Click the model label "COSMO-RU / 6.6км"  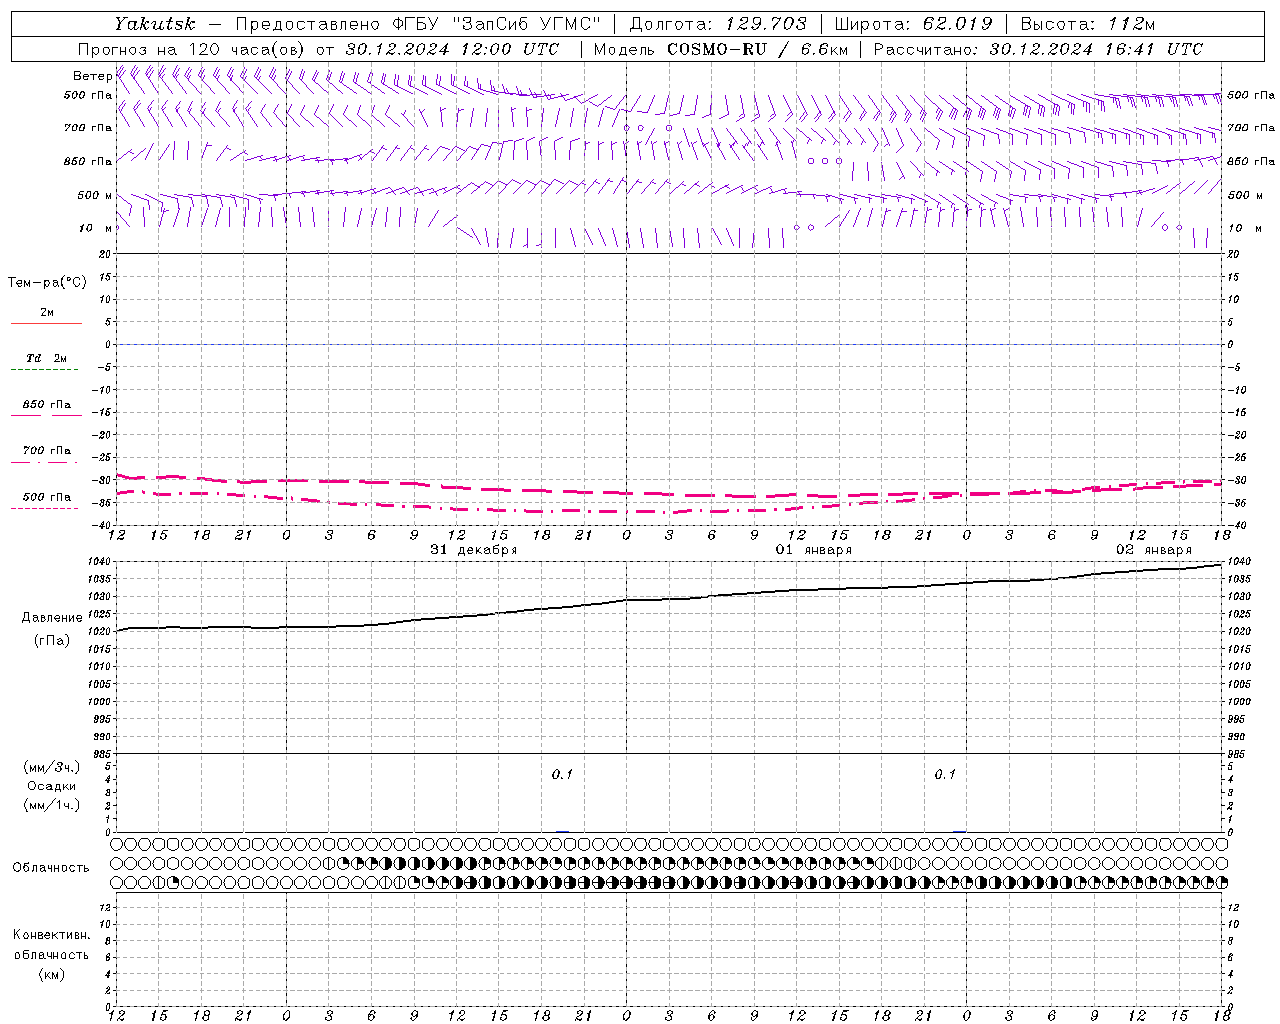(x=757, y=49)
